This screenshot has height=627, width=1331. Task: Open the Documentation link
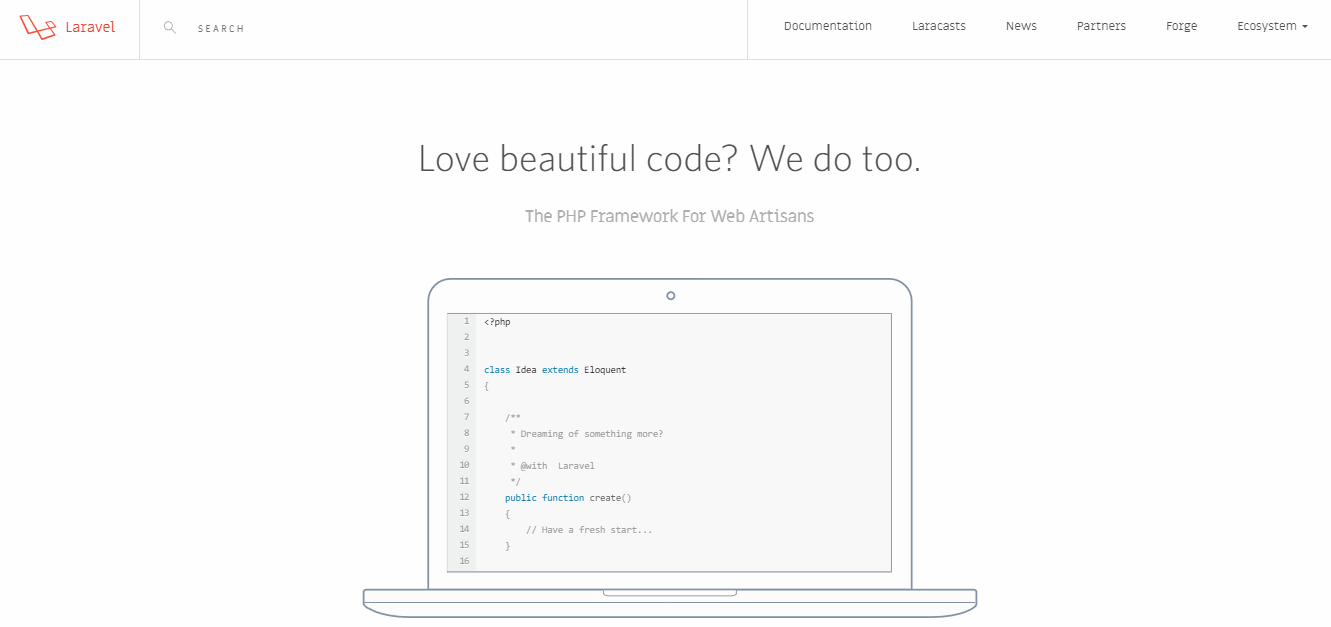point(828,26)
